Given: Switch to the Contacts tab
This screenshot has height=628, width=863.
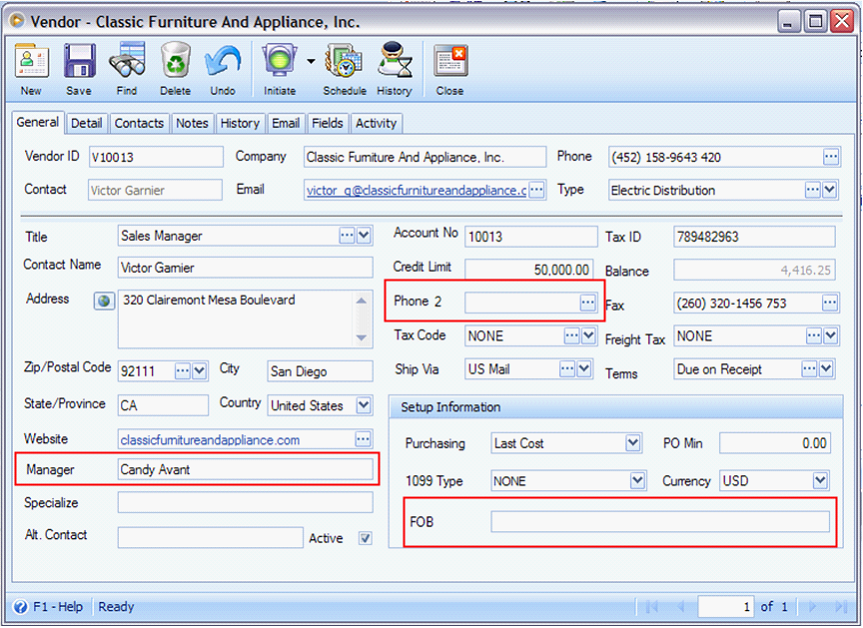Looking at the screenshot, I should click(x=139, y=123).
